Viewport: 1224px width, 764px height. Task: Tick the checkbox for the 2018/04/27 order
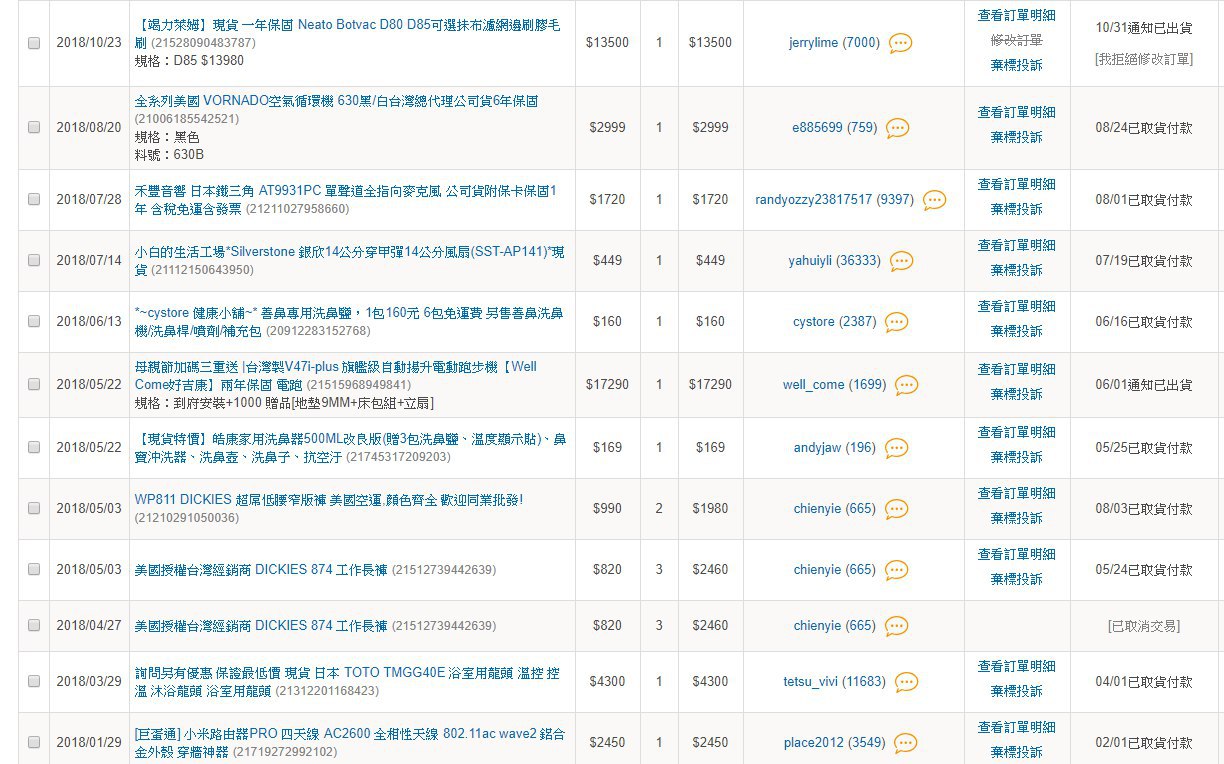[34, 625]
